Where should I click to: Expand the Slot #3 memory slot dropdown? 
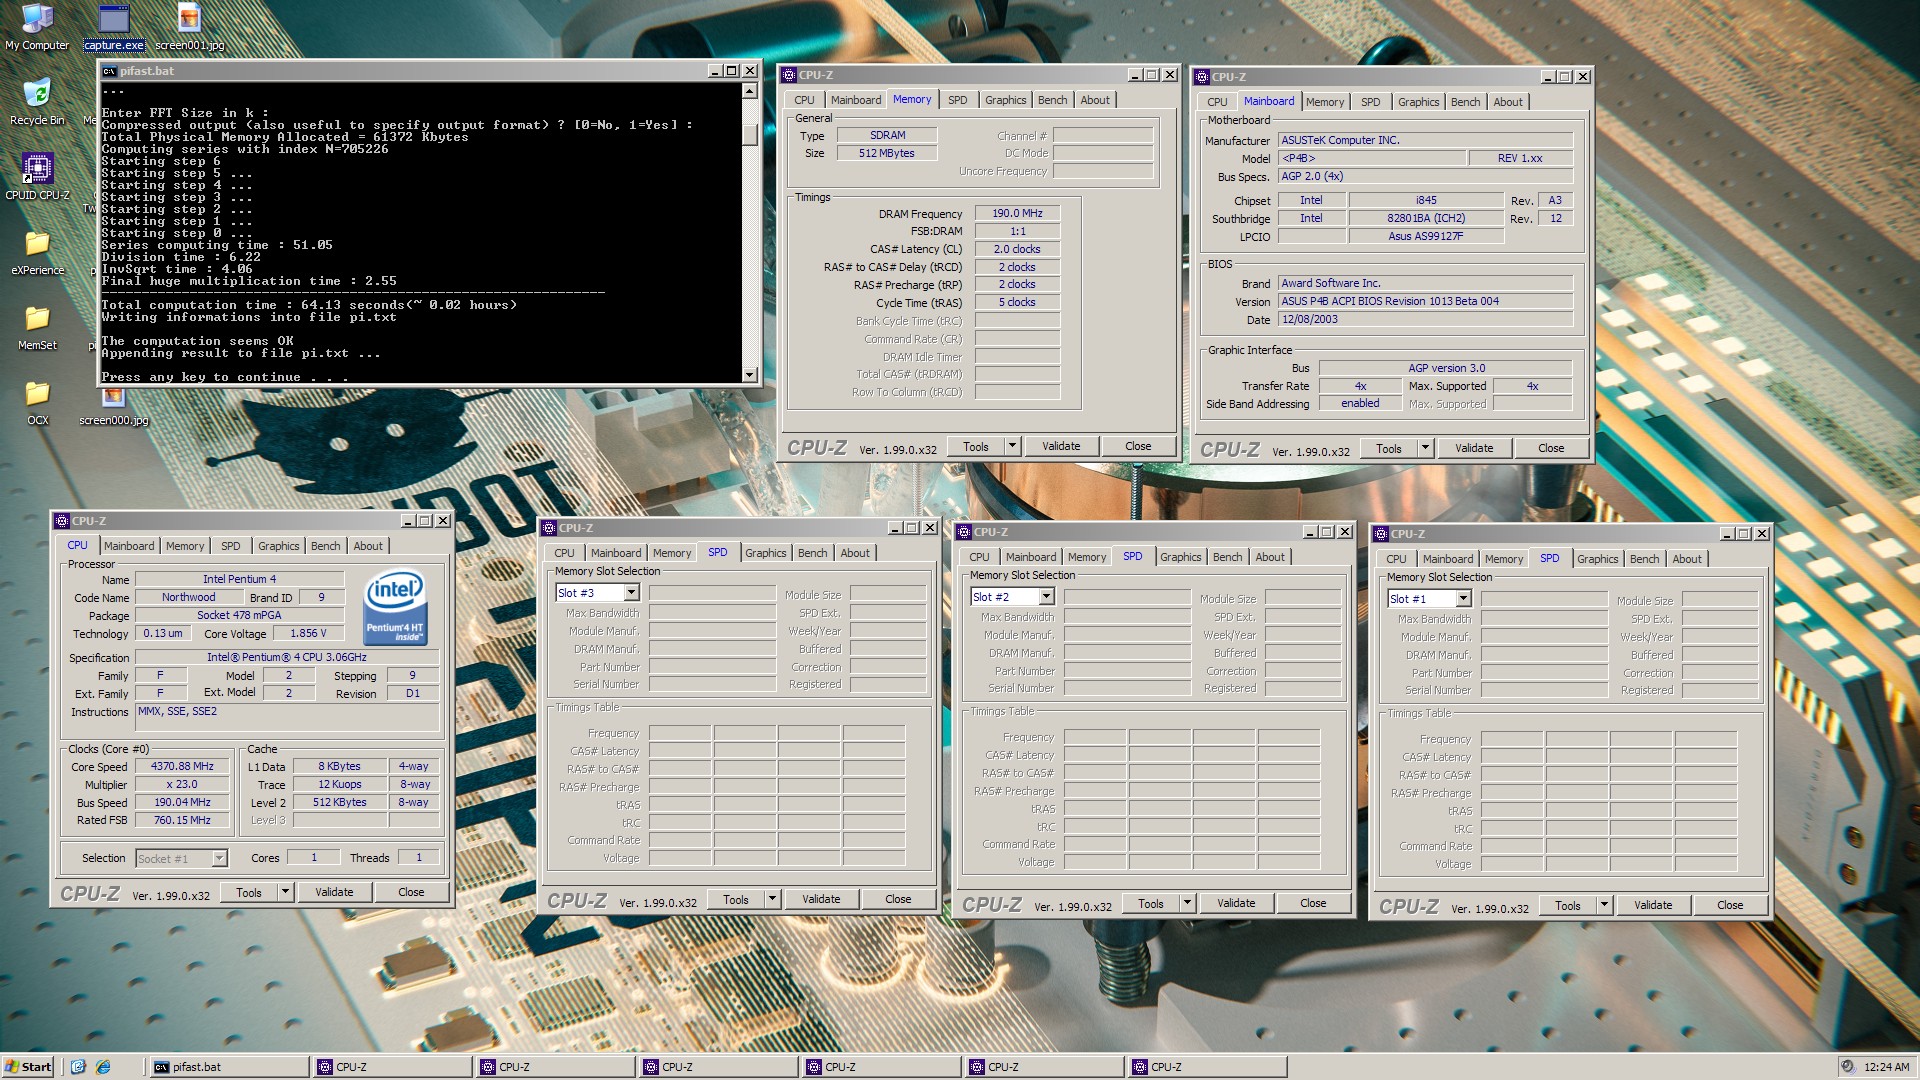[632, 593]
